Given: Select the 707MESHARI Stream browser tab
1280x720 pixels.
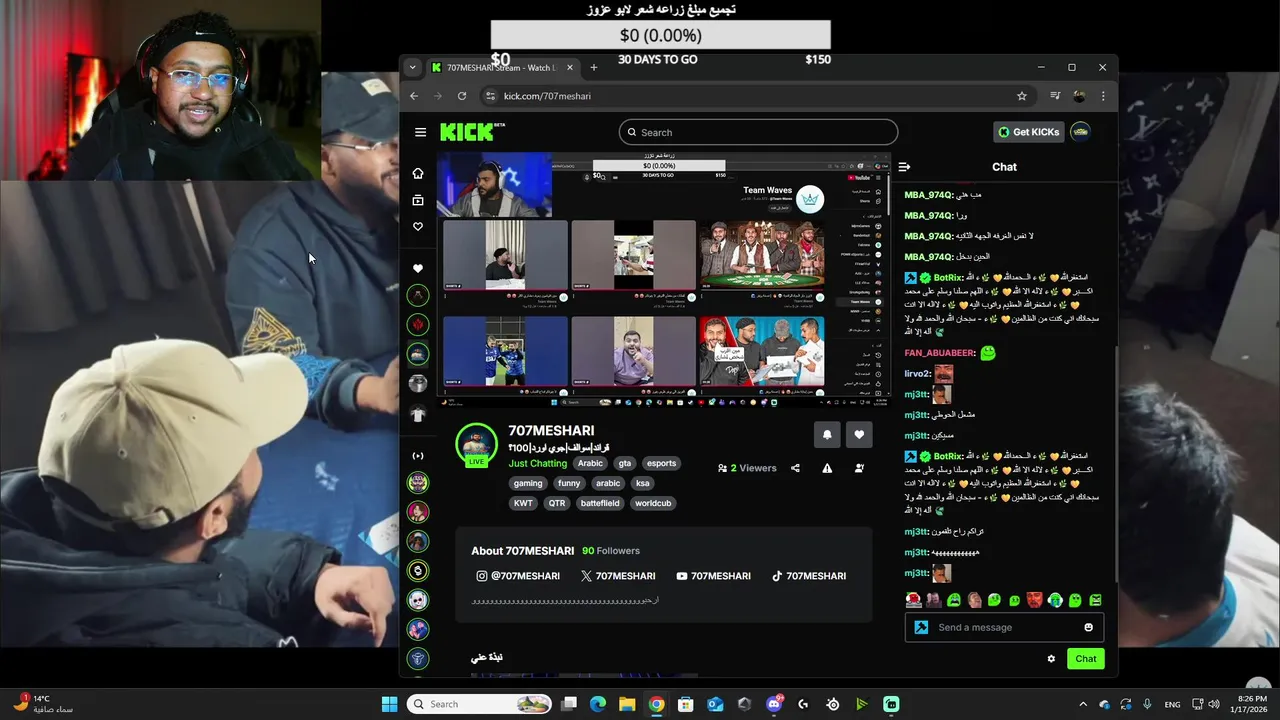Looking at the screenshot, I should click(x=503, y=67).
